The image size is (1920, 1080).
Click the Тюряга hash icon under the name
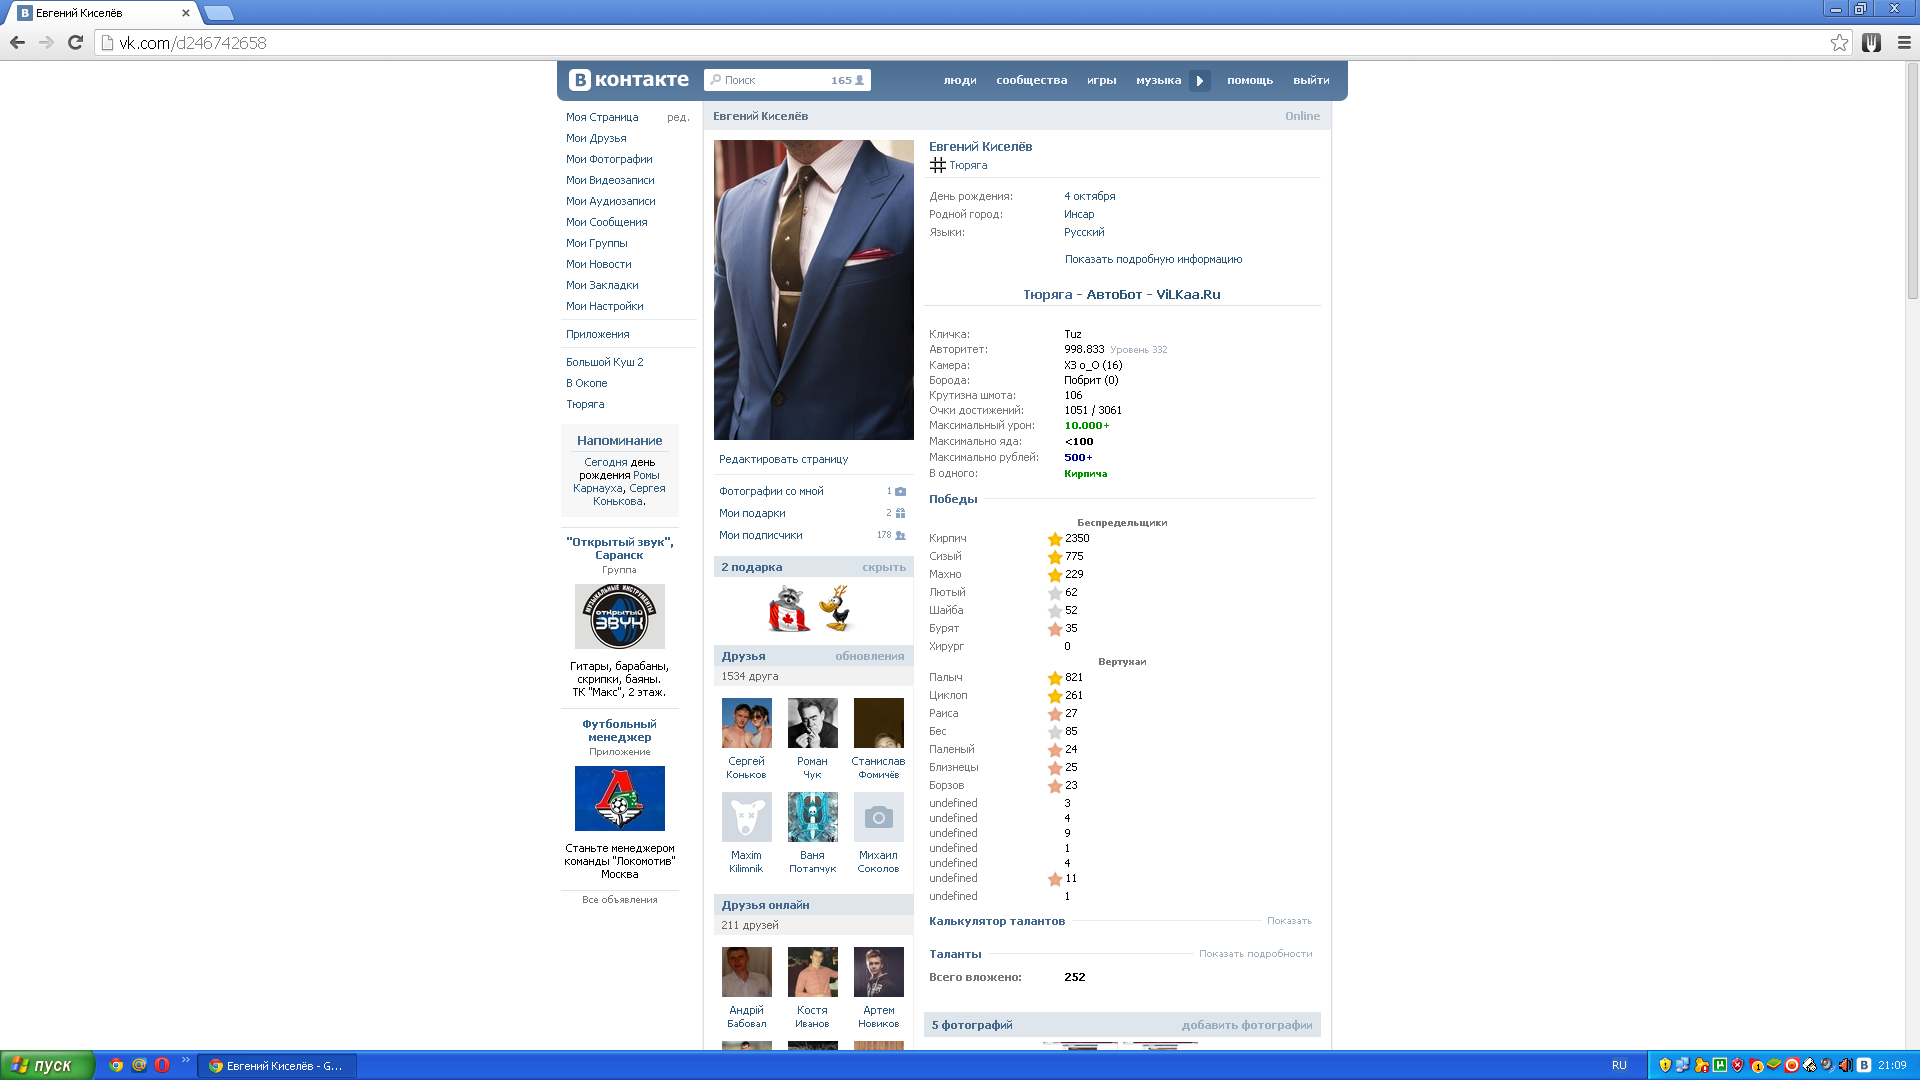click(937, 165)
